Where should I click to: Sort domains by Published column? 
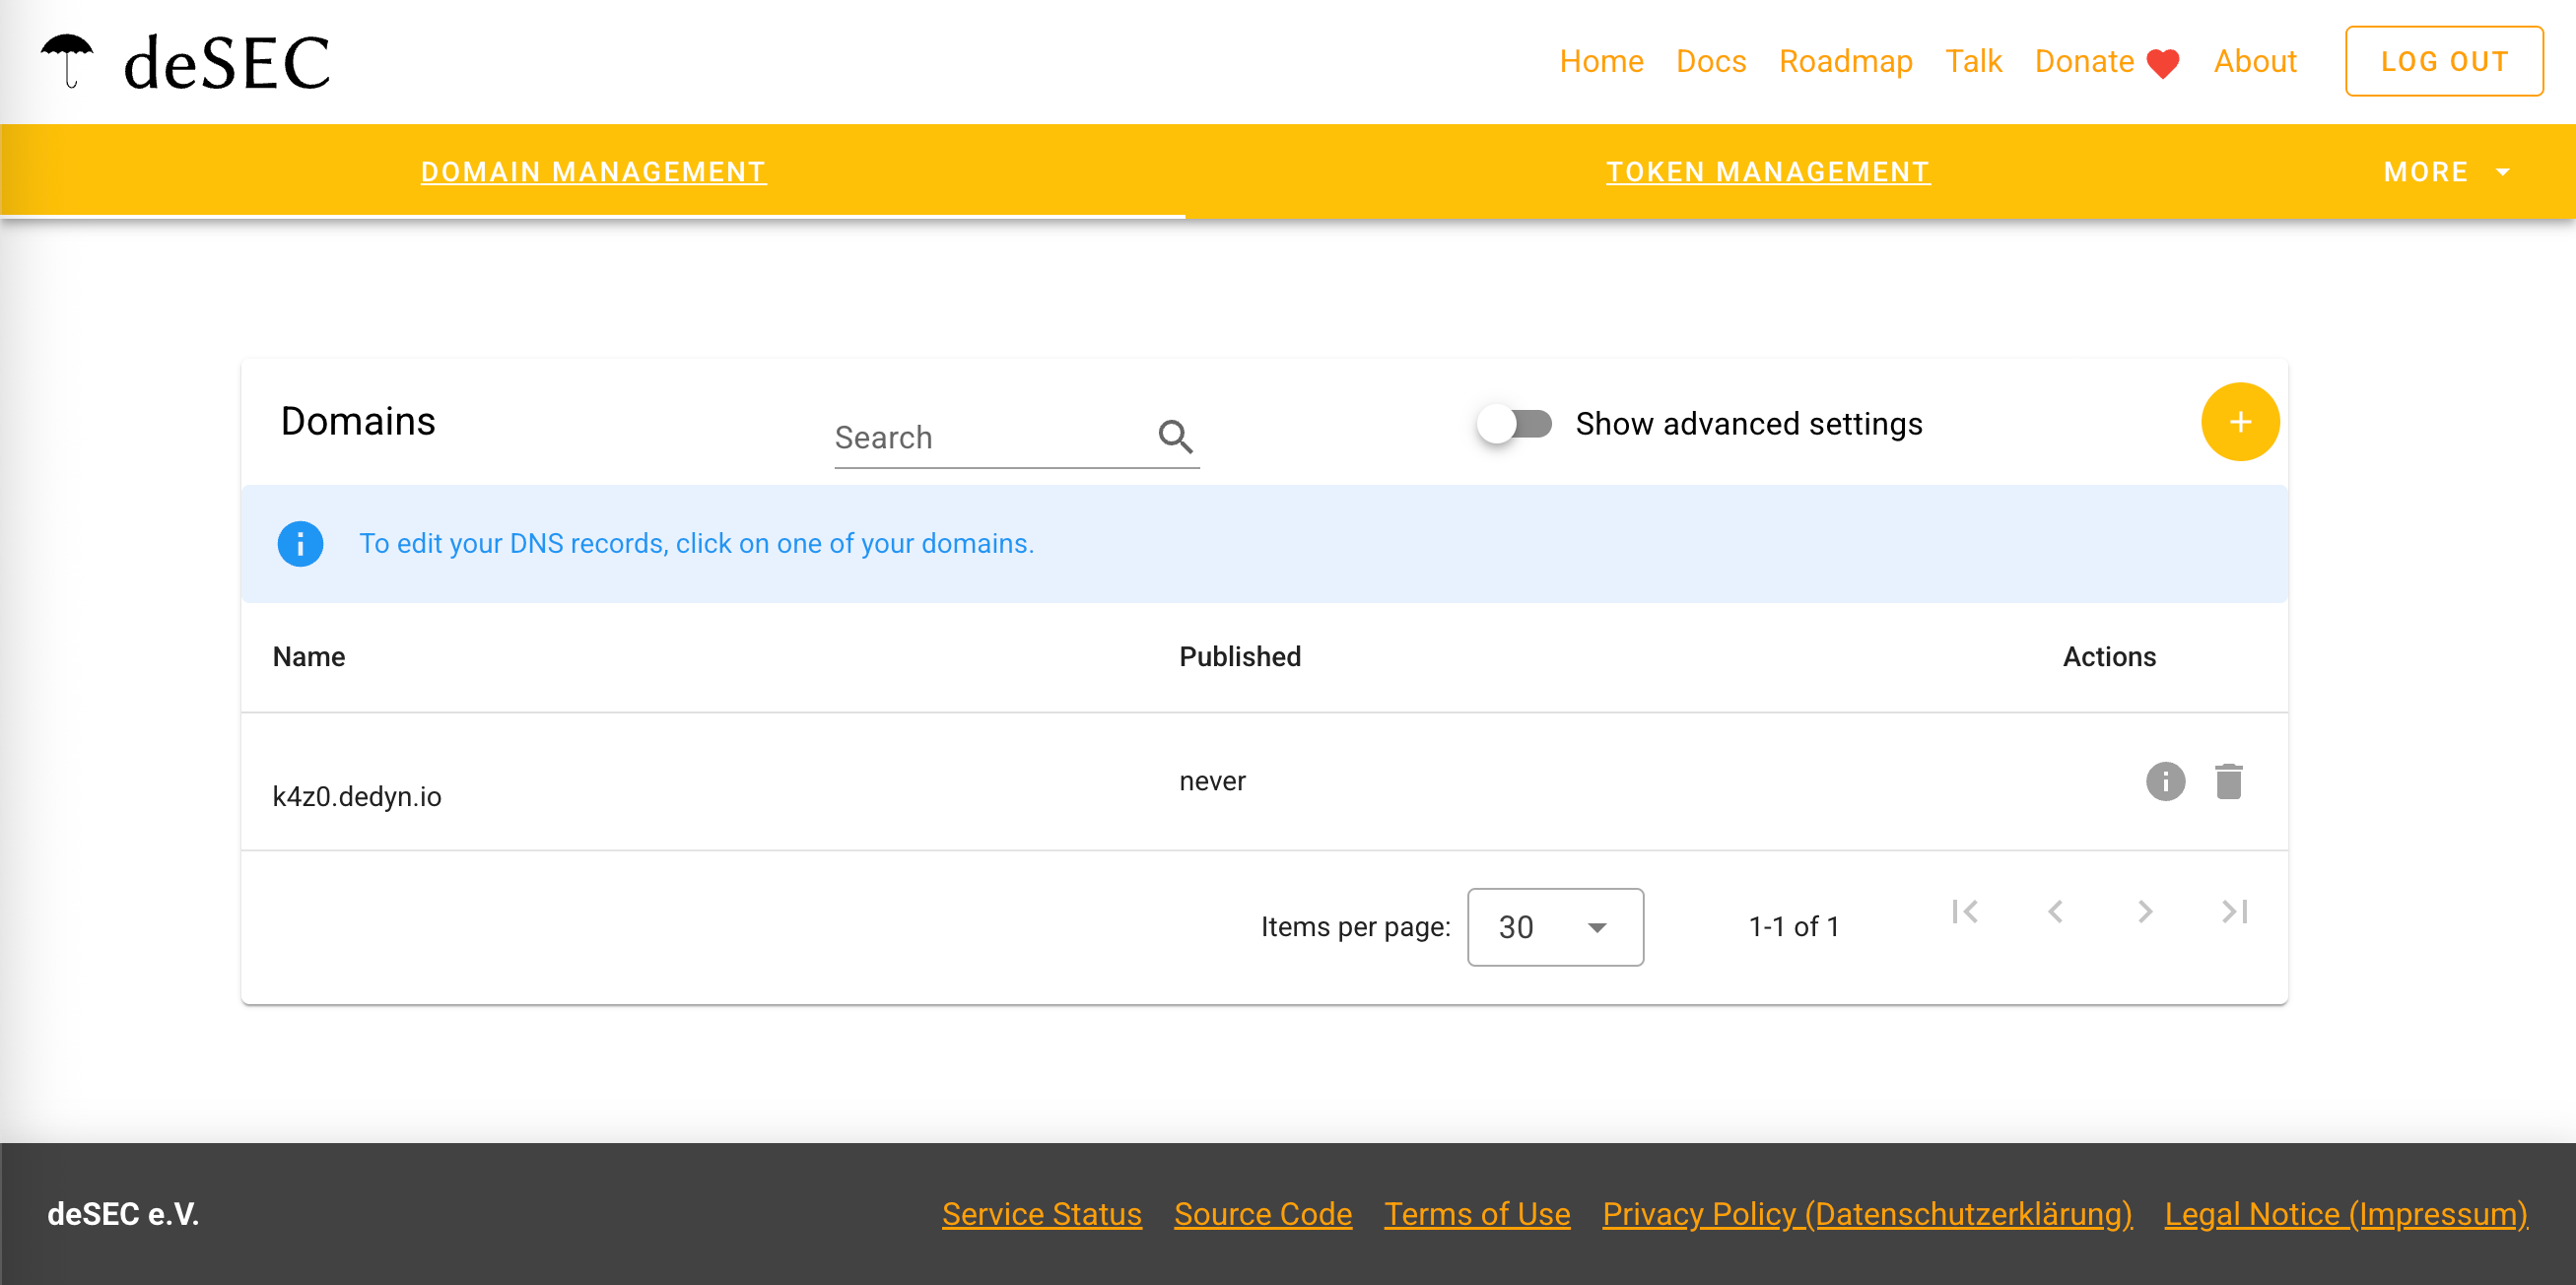[1239, 657]
